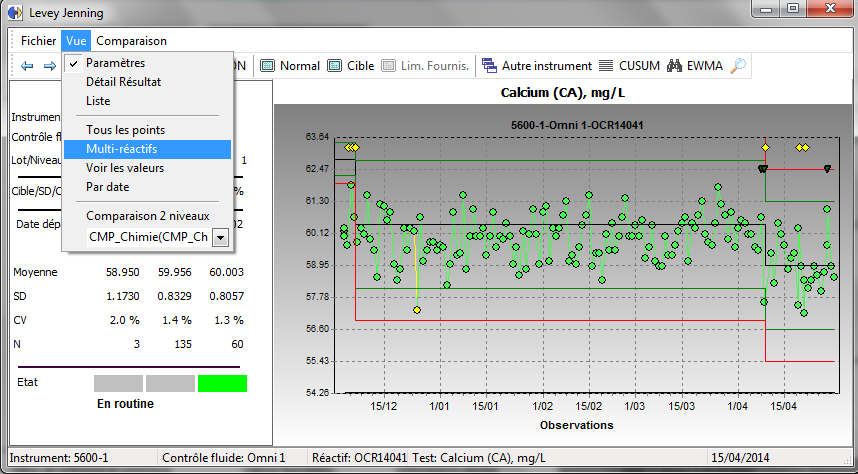Screen dimensions: 858x474
Task: Select the Normal limits toolbar button
Action: coord(290,66)
